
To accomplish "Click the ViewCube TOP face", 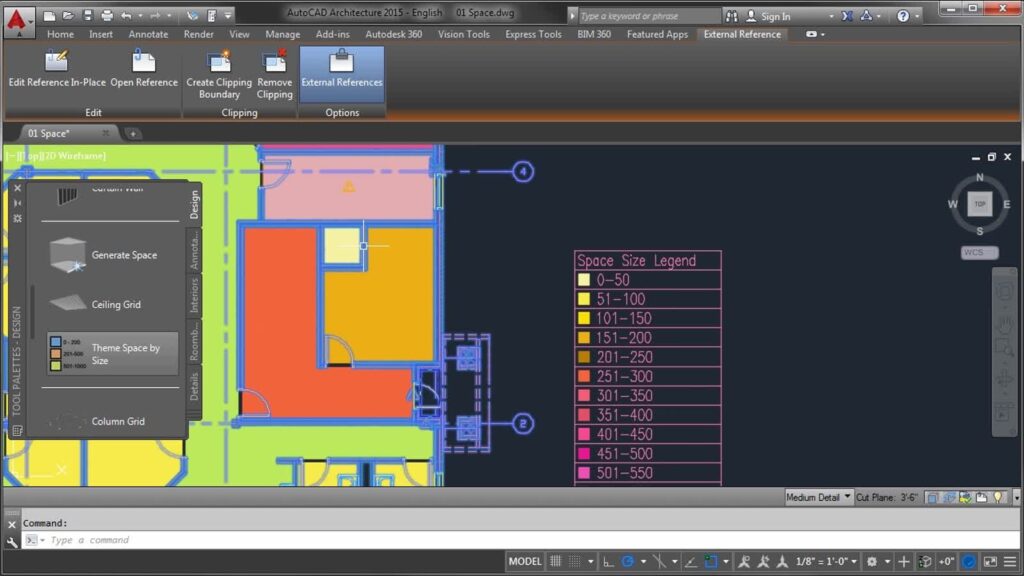I will [x=980, y=204].
